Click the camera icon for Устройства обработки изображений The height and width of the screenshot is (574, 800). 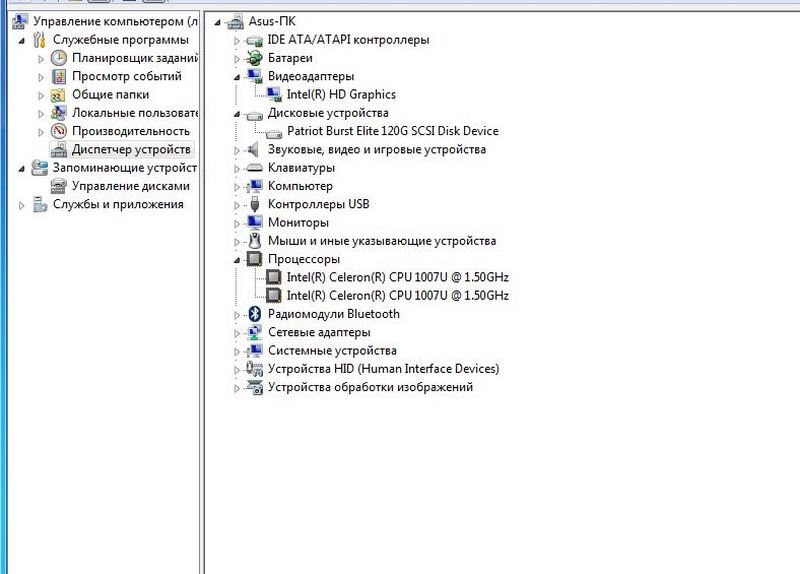pos(254,387)
